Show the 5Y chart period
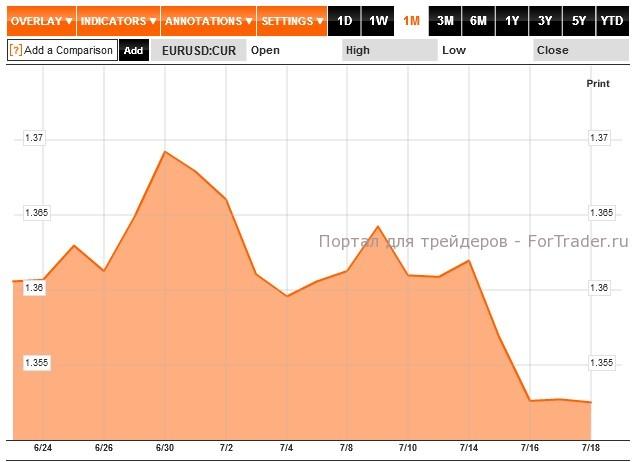635x462 pixels. 578,20
